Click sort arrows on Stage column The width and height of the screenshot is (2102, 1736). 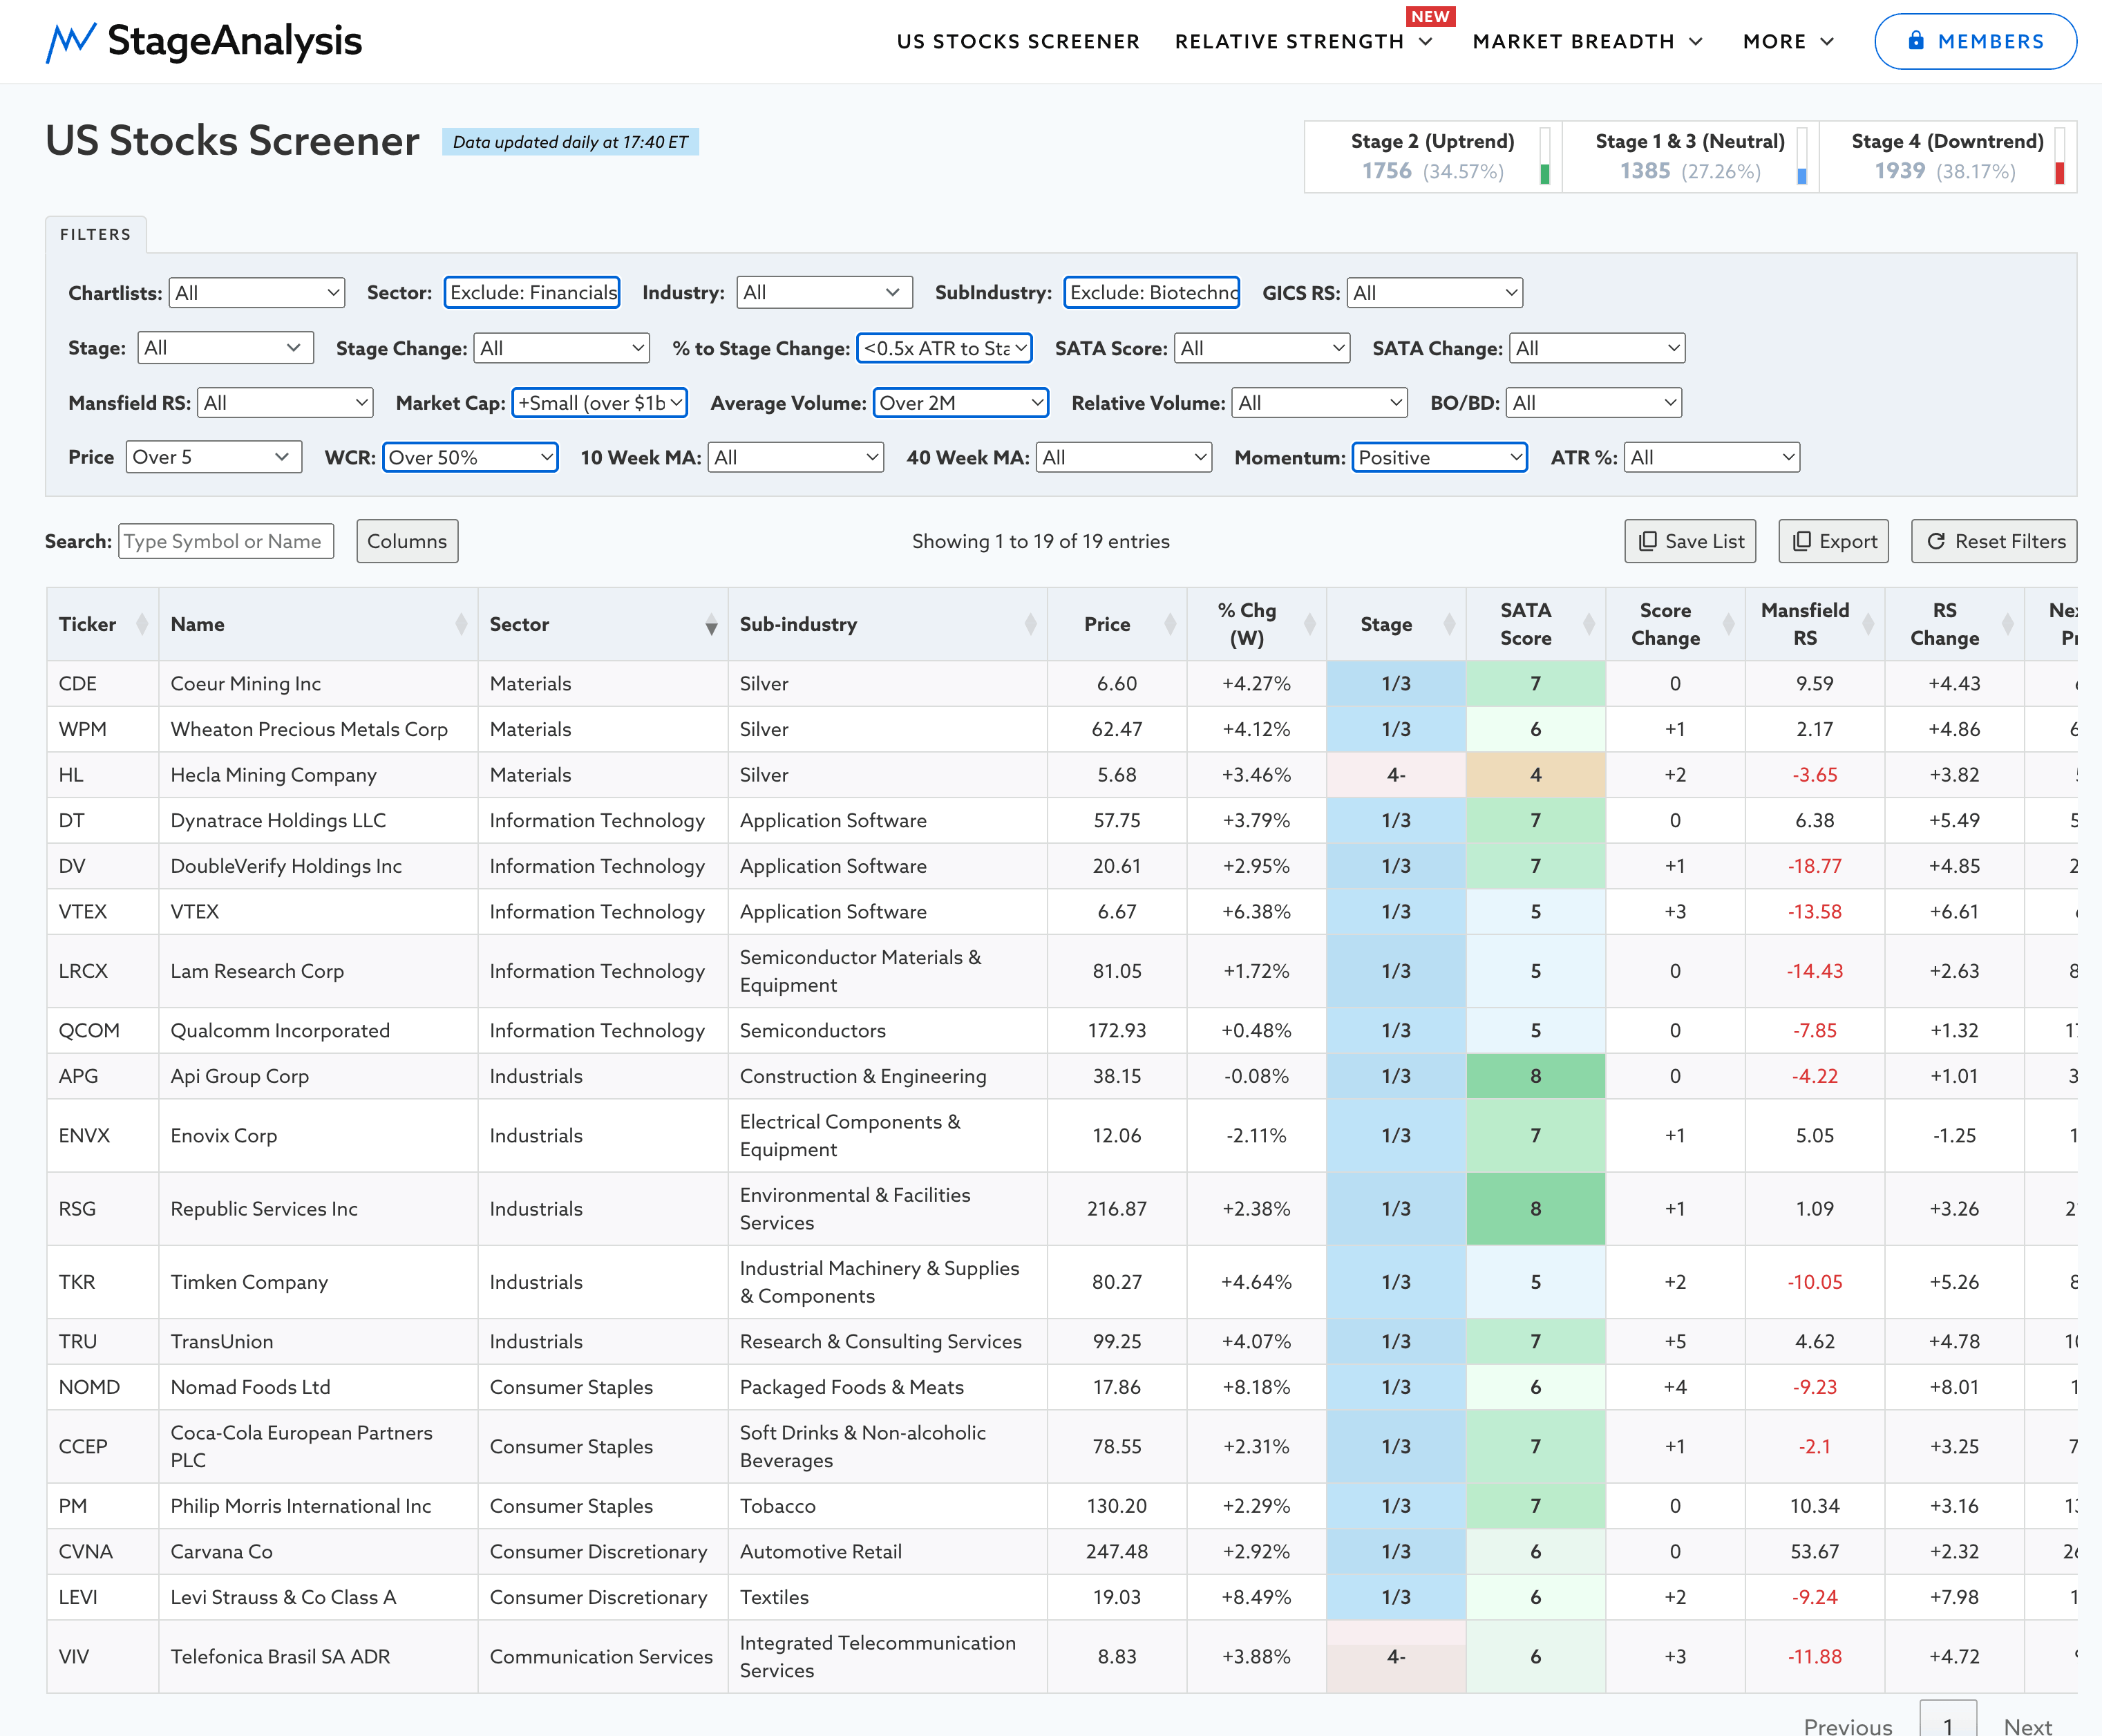(x=1449, y=624)
